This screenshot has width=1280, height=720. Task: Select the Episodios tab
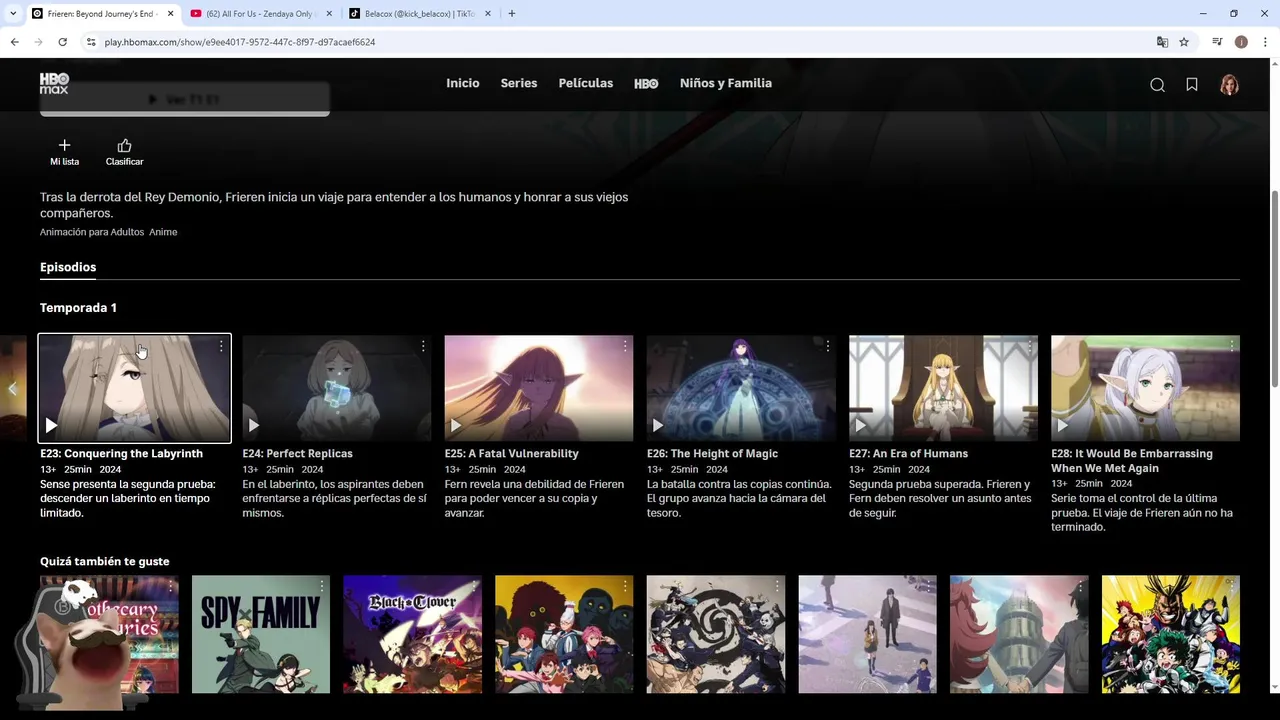[68, 267]
